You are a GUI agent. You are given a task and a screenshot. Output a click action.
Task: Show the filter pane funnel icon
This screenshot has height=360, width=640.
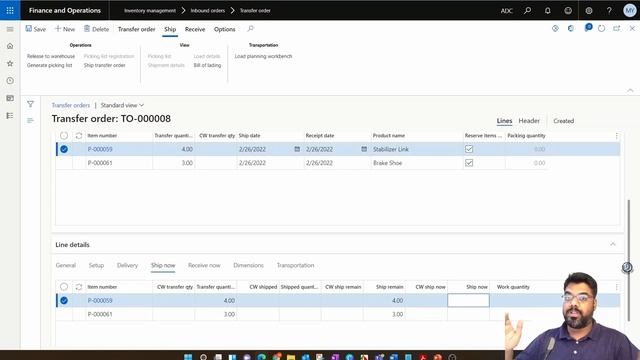click(x=30, y=104)
